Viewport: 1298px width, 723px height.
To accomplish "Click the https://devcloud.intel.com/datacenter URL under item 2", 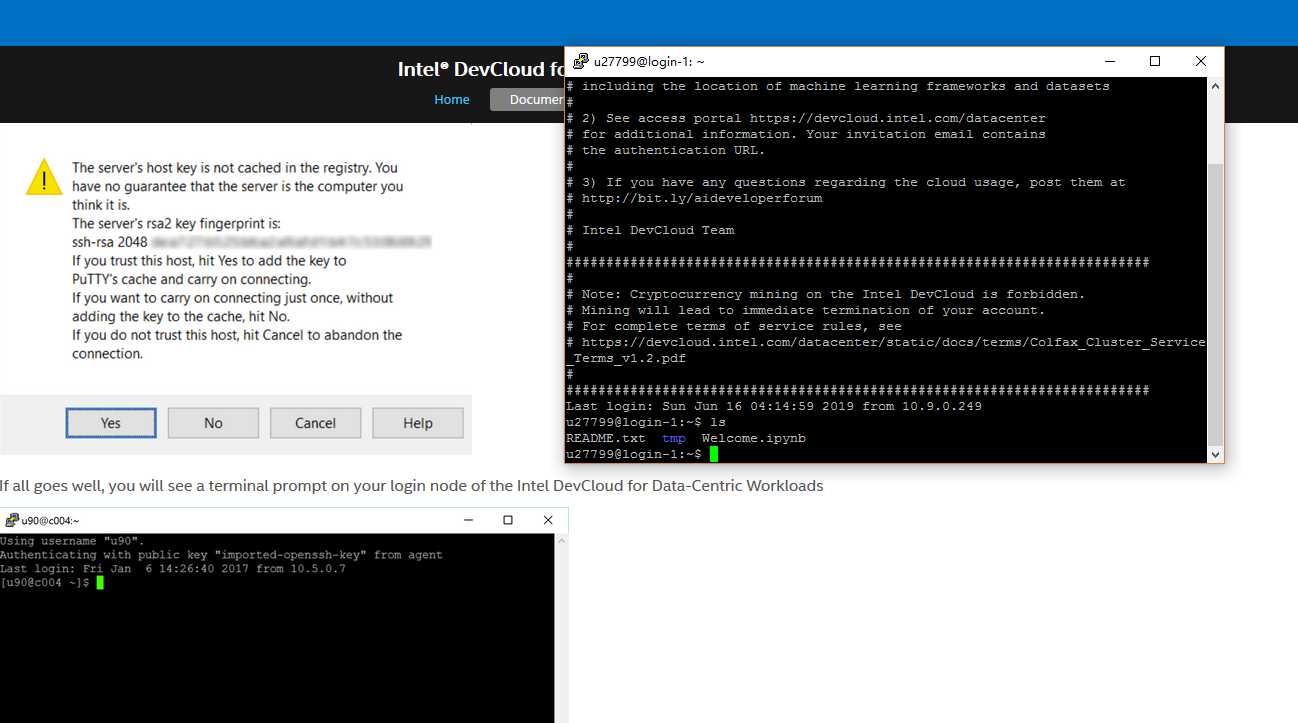I will point(898,118).
